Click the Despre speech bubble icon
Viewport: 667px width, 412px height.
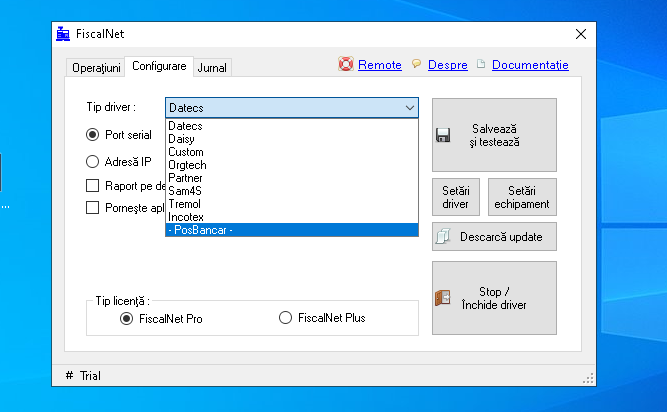[416, 64]
